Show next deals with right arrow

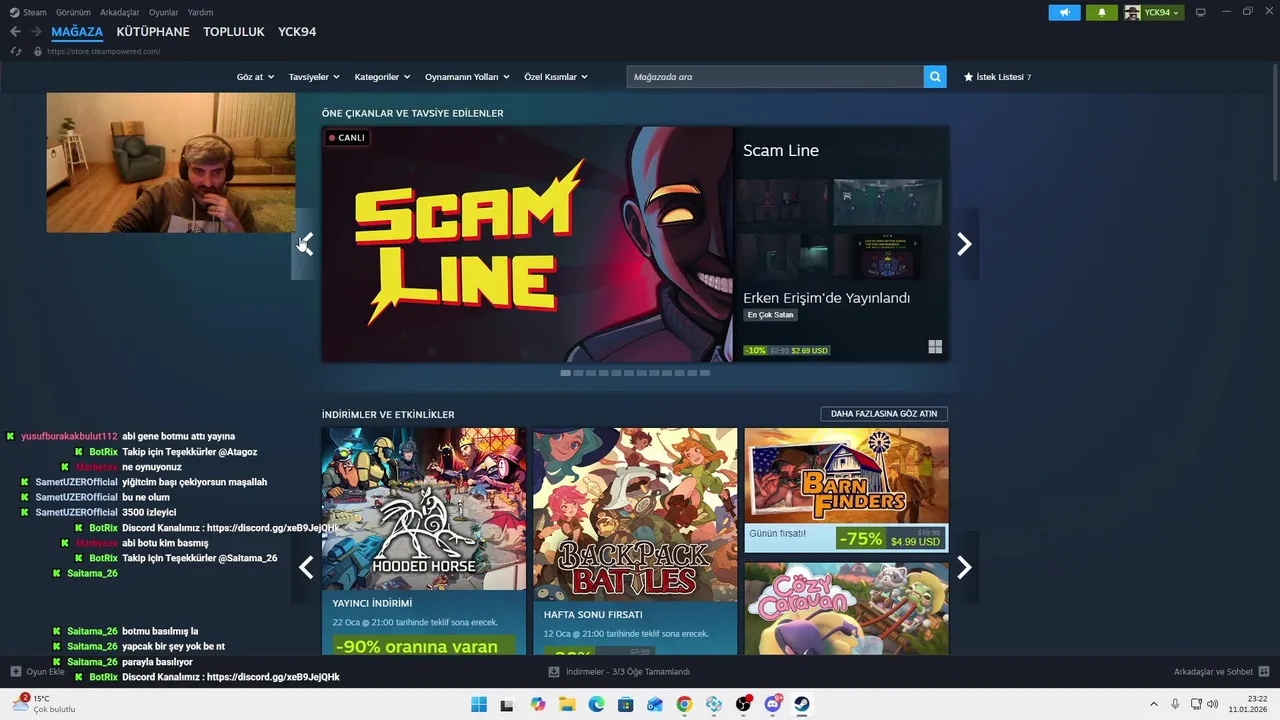coord(964,567)
